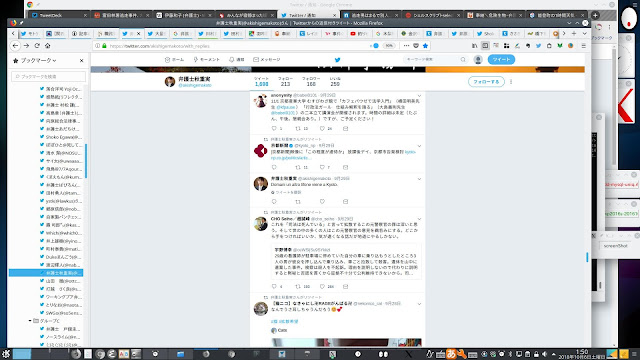Like the Kyoto Shimbun tweet
This screenshot has height=360, width=640.
322,167
